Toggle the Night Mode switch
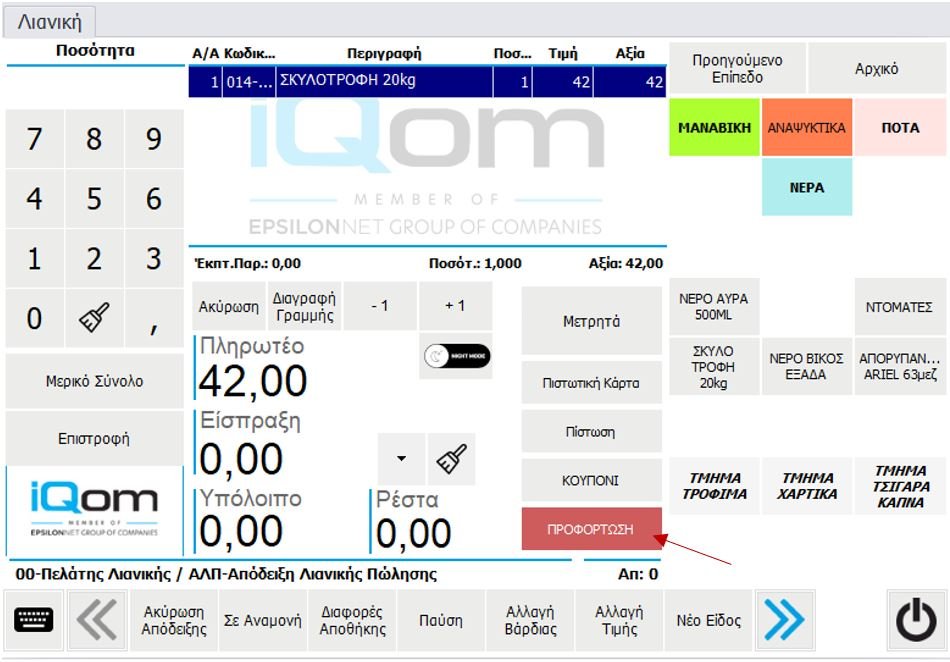The height and width of the screenshot is (662, 950). (x=456, y=356)
